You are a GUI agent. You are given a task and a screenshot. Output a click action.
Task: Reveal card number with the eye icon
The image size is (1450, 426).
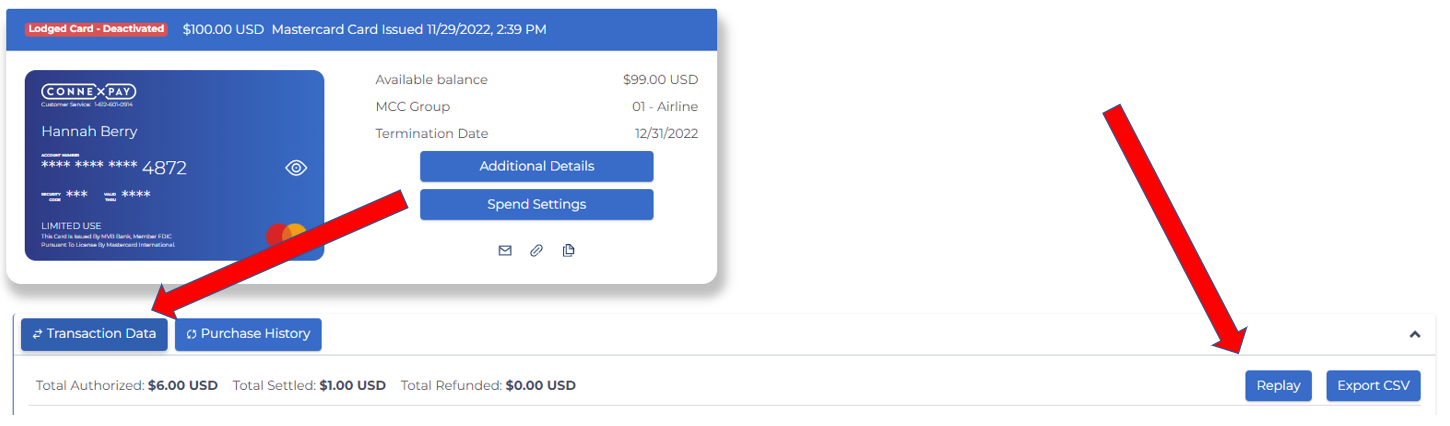(x=296, y=168)
